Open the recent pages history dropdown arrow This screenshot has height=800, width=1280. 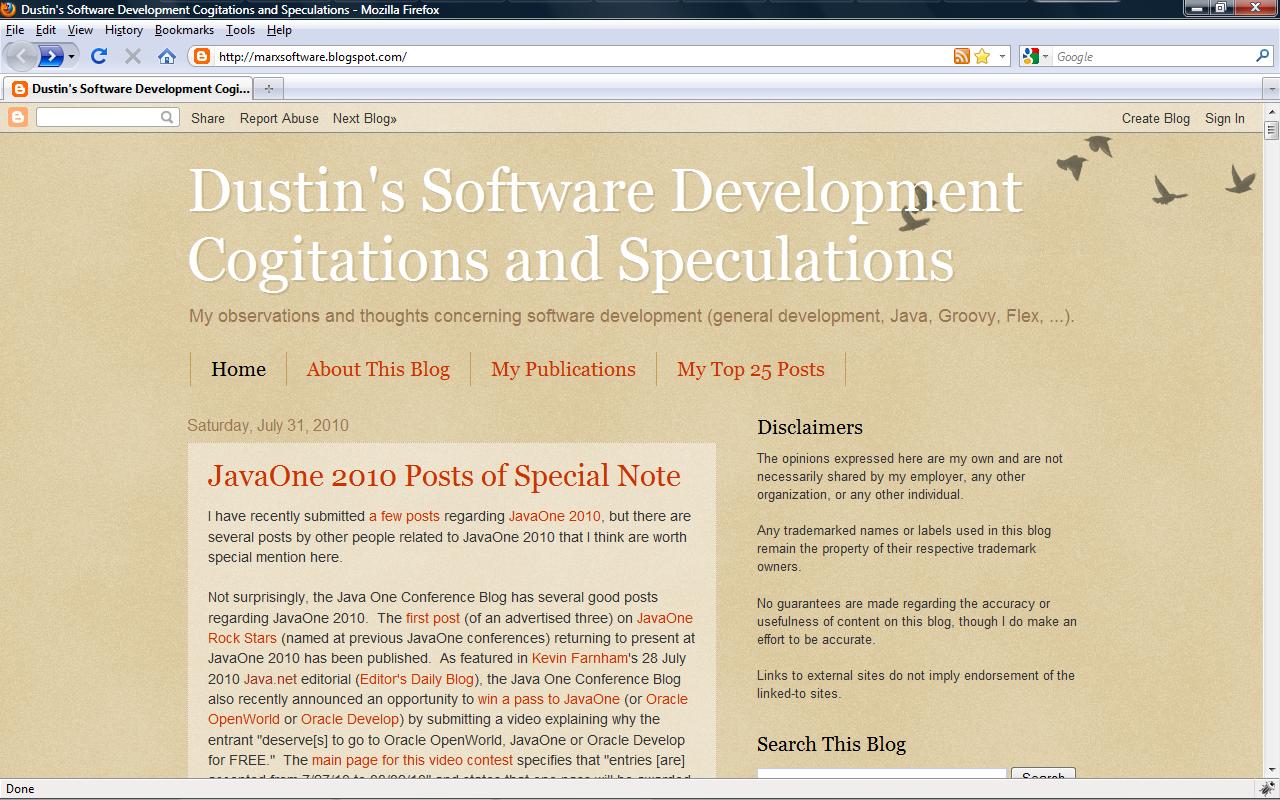point(71,57)
